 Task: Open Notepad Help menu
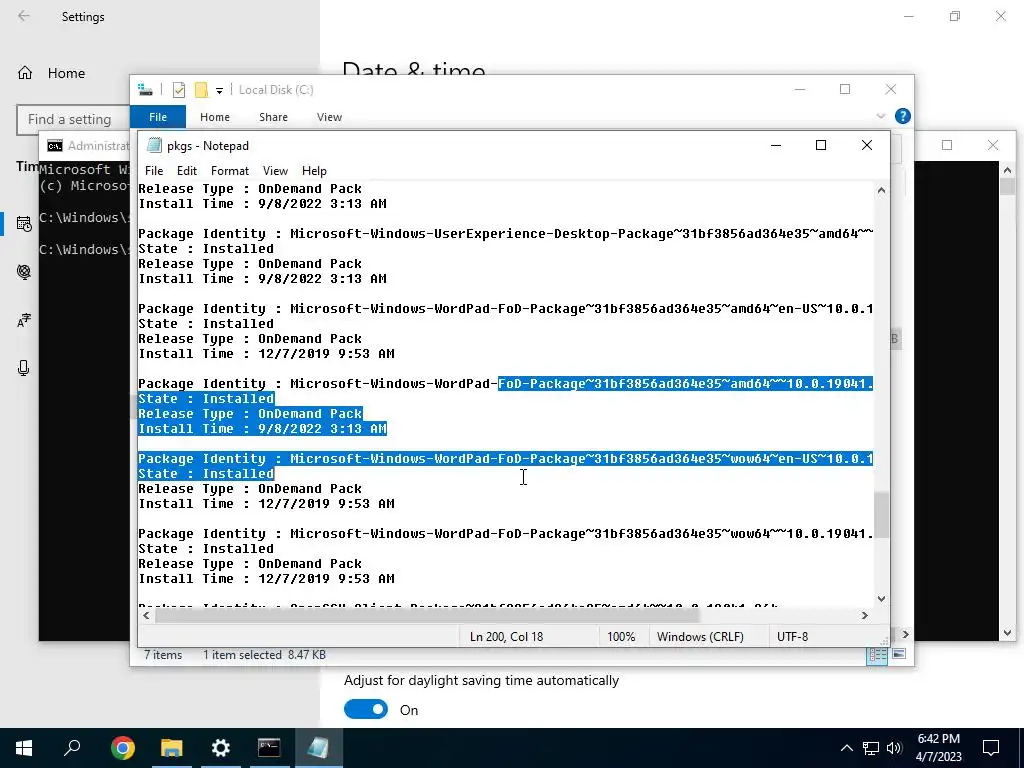pos(313,170)
